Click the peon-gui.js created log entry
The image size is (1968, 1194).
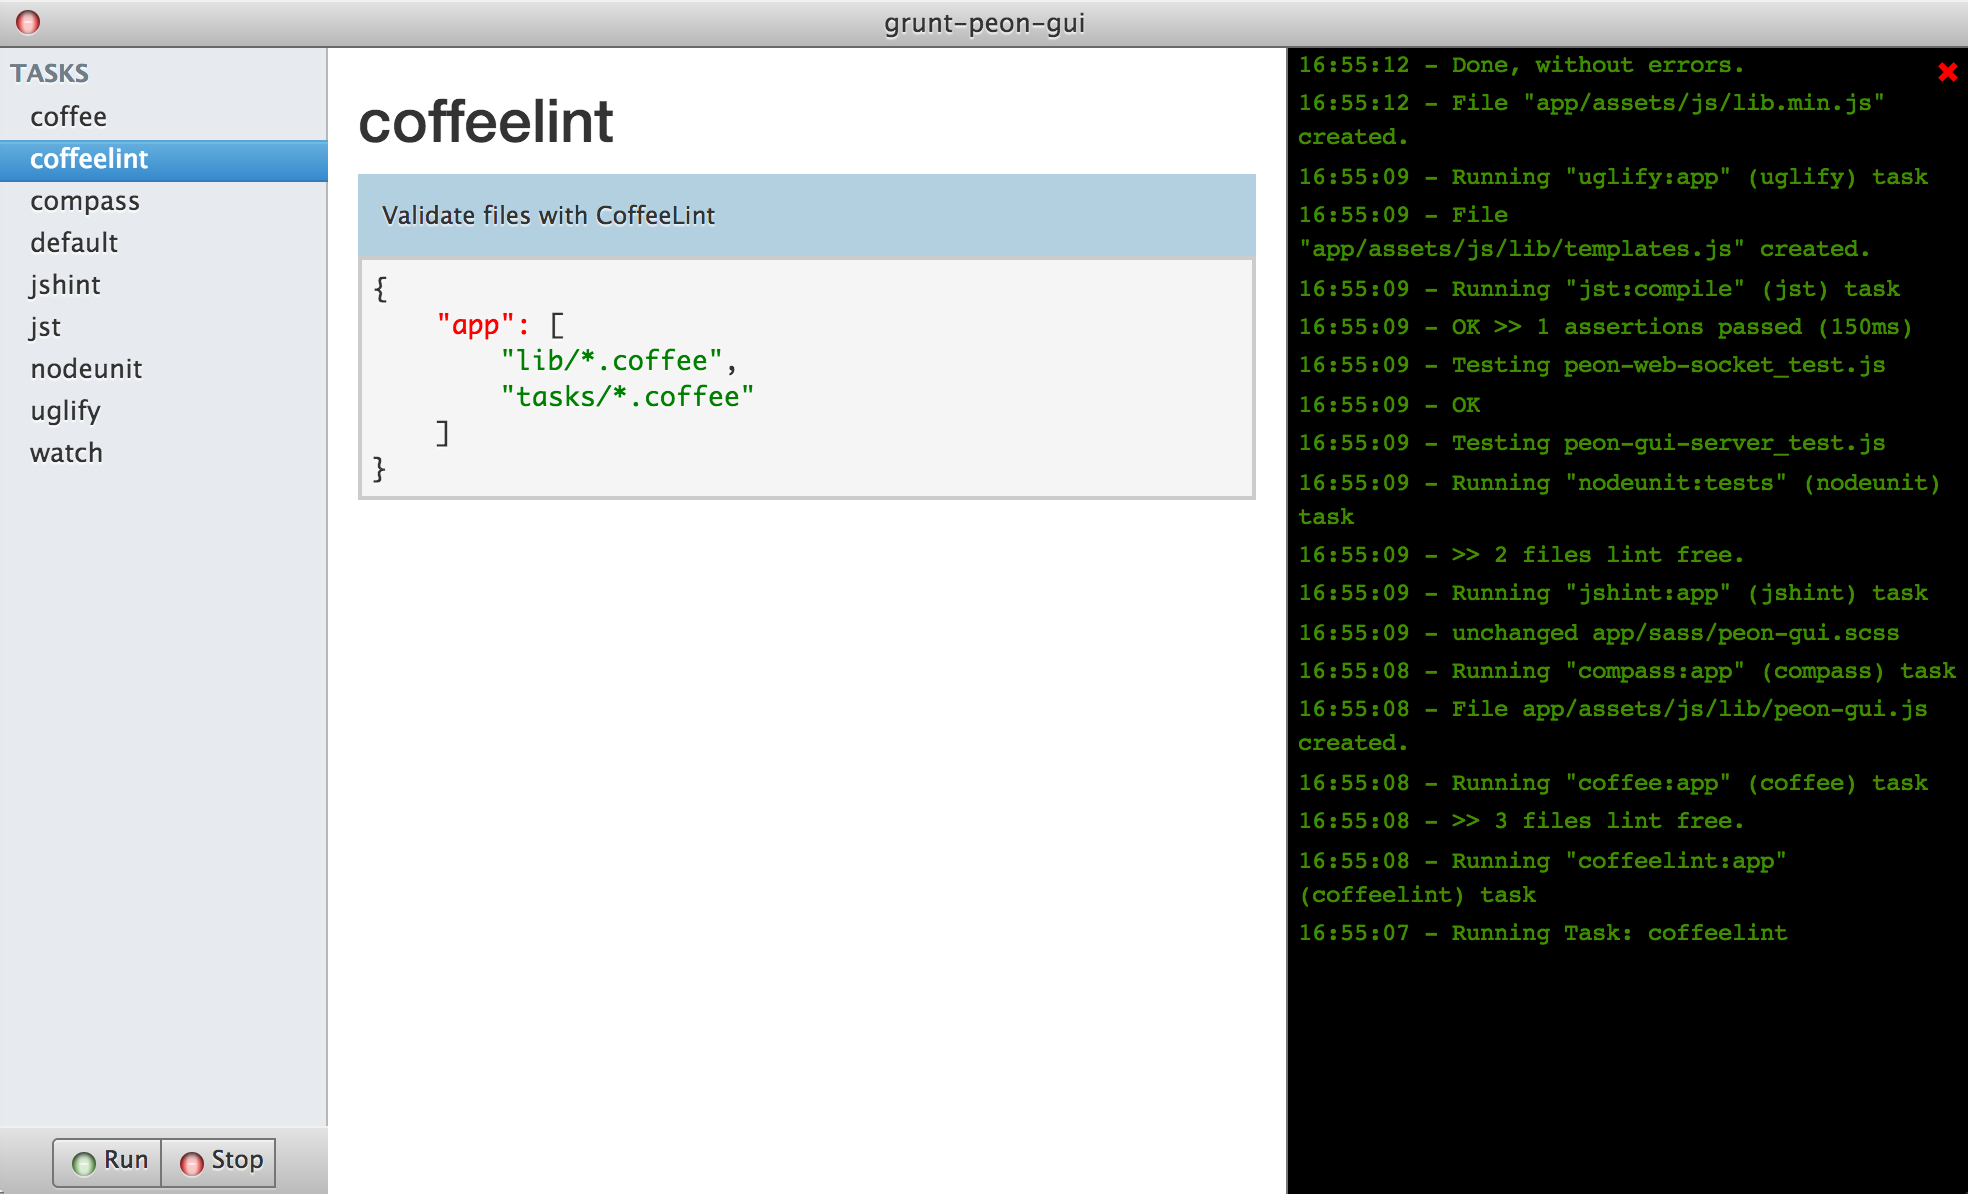coord(1612,726)
